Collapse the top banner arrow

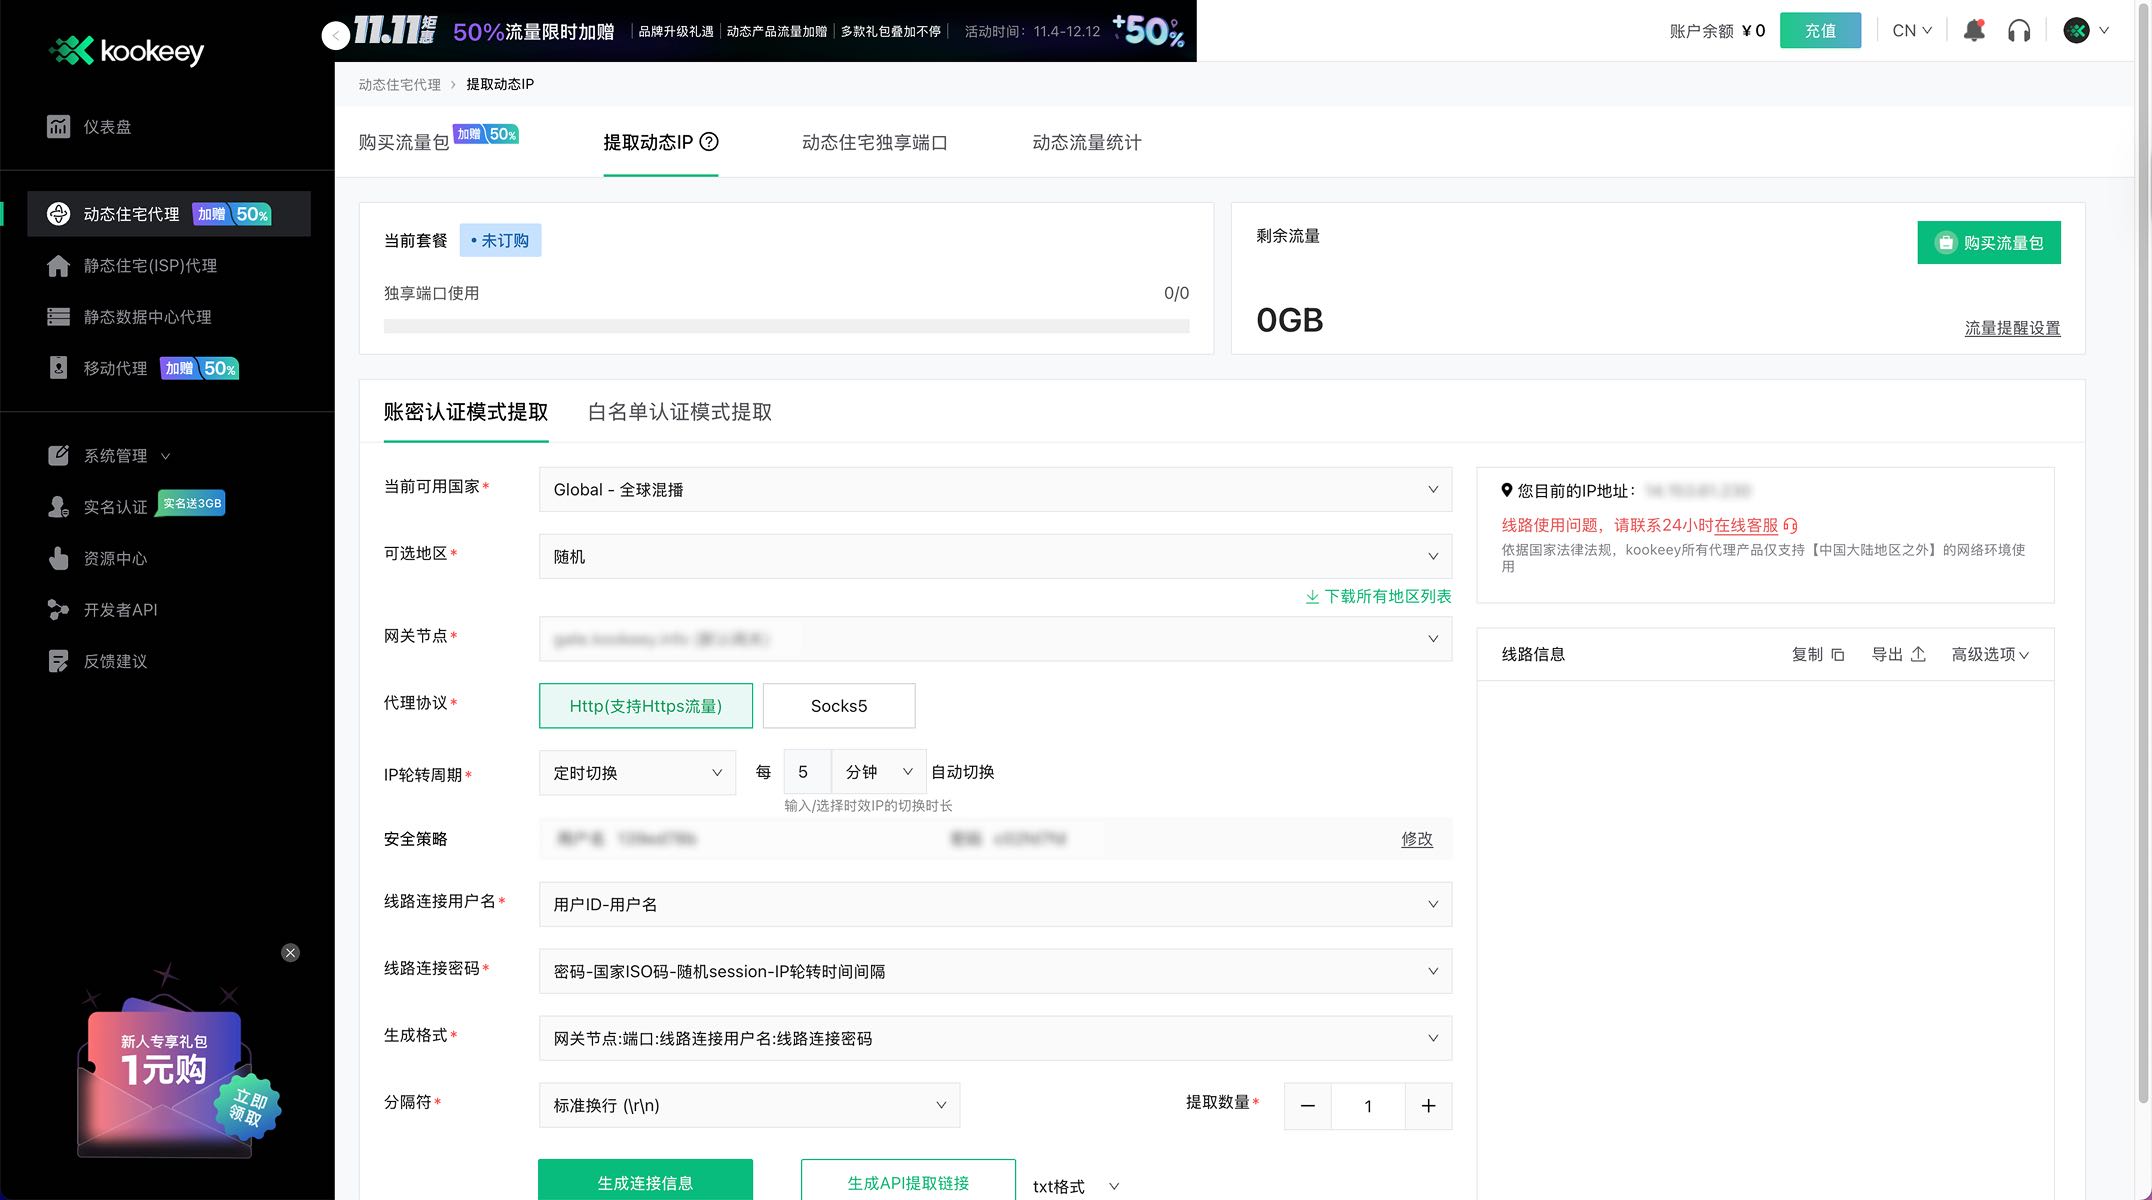336,36
